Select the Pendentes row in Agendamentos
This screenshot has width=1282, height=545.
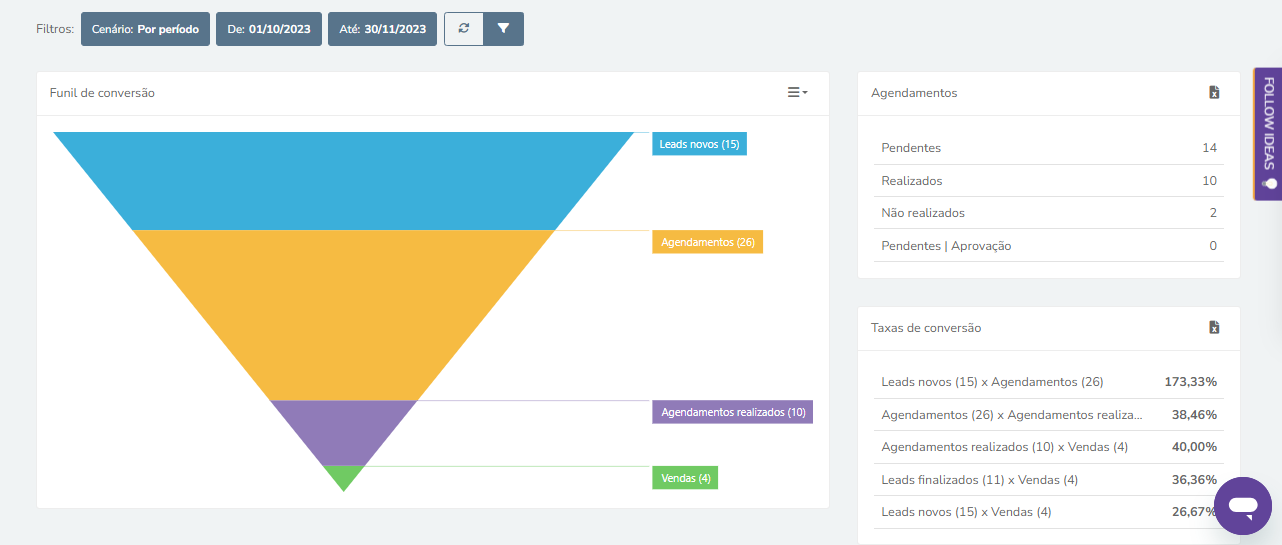pyautogui.click(x=1049, y=148)
